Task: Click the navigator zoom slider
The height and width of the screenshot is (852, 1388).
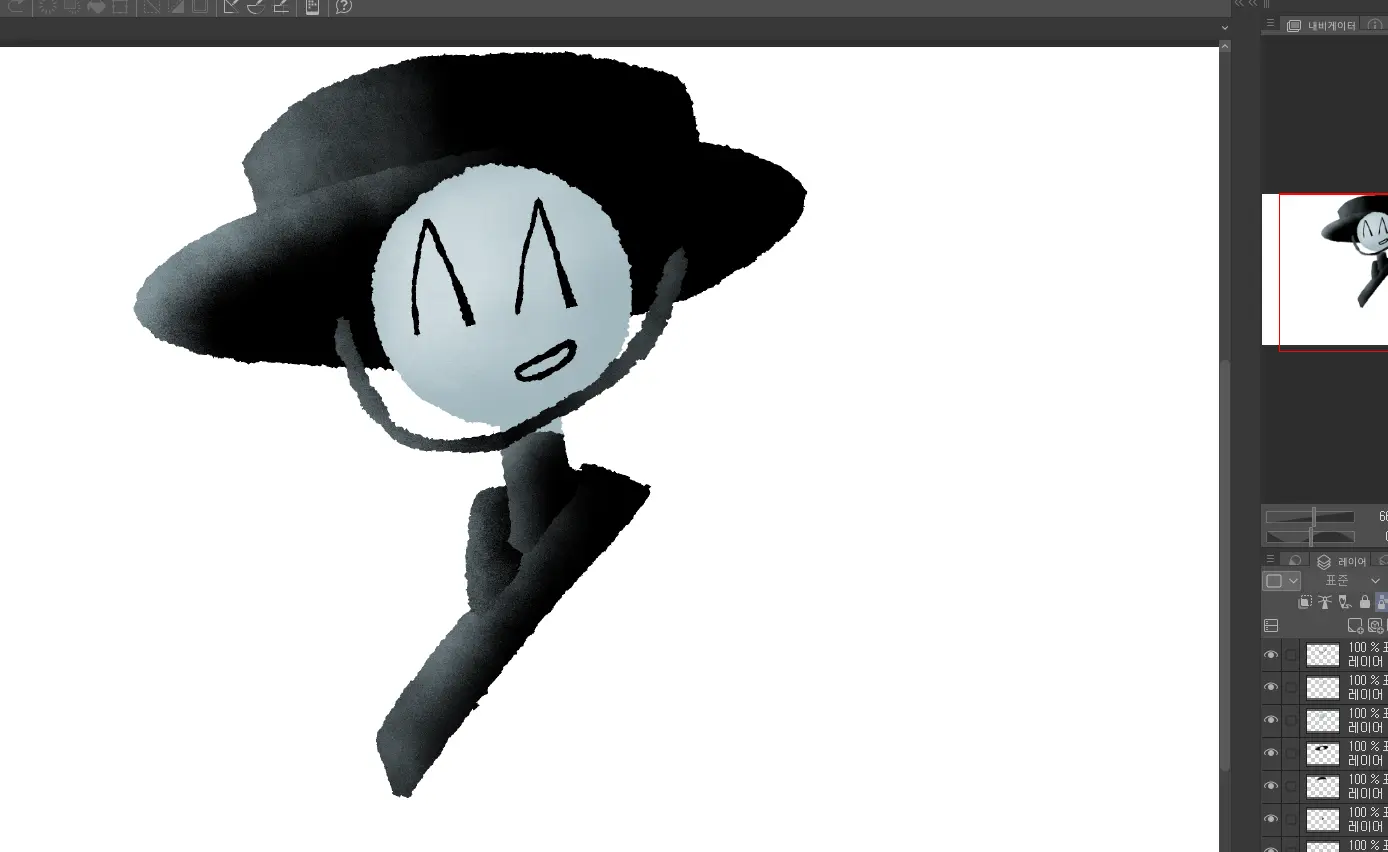Action: 1310,517
